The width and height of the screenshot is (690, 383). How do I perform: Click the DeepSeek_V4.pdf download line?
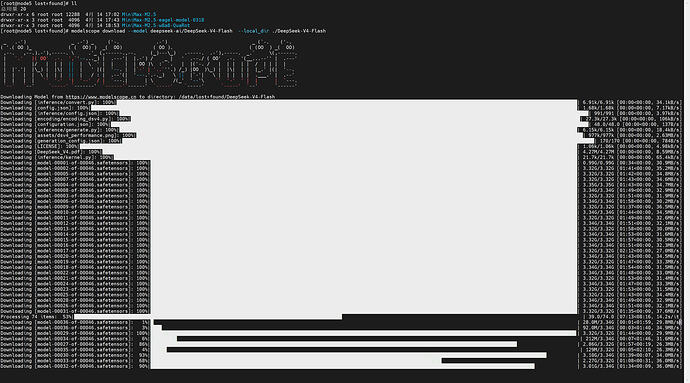pos(340,151)
